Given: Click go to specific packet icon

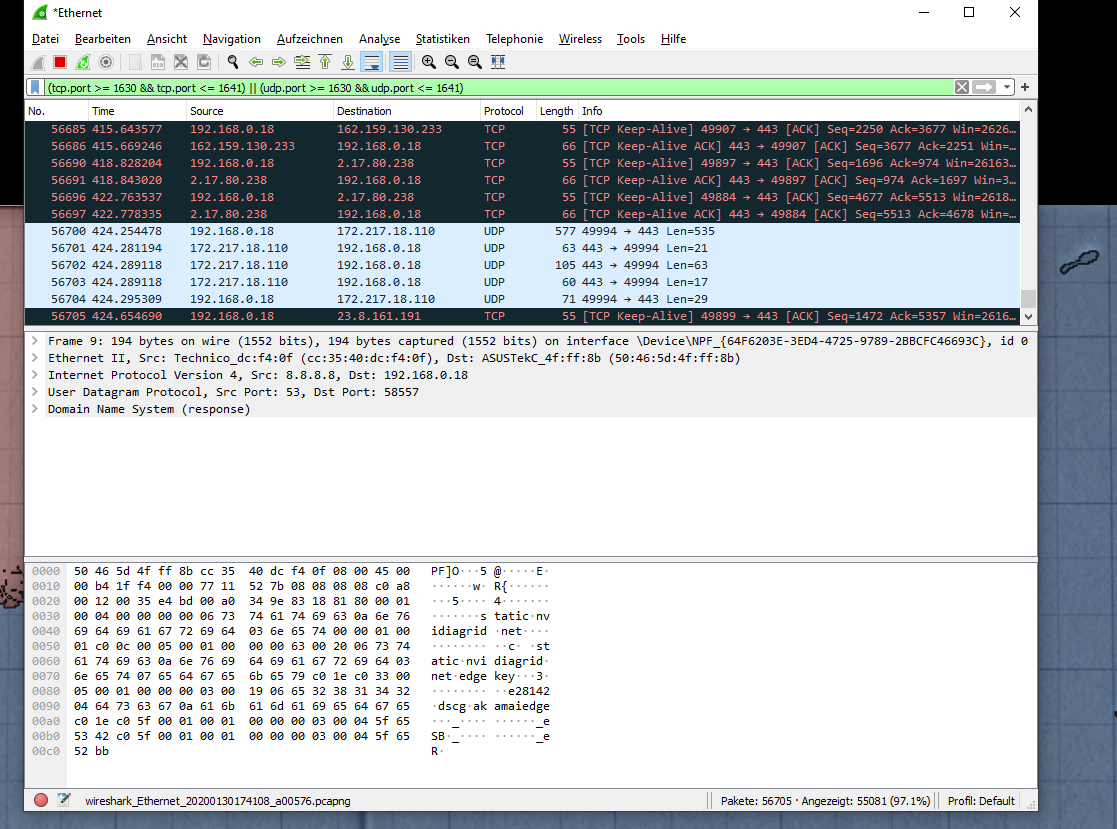Looking at the screenshot, I should tap(302, 63).
